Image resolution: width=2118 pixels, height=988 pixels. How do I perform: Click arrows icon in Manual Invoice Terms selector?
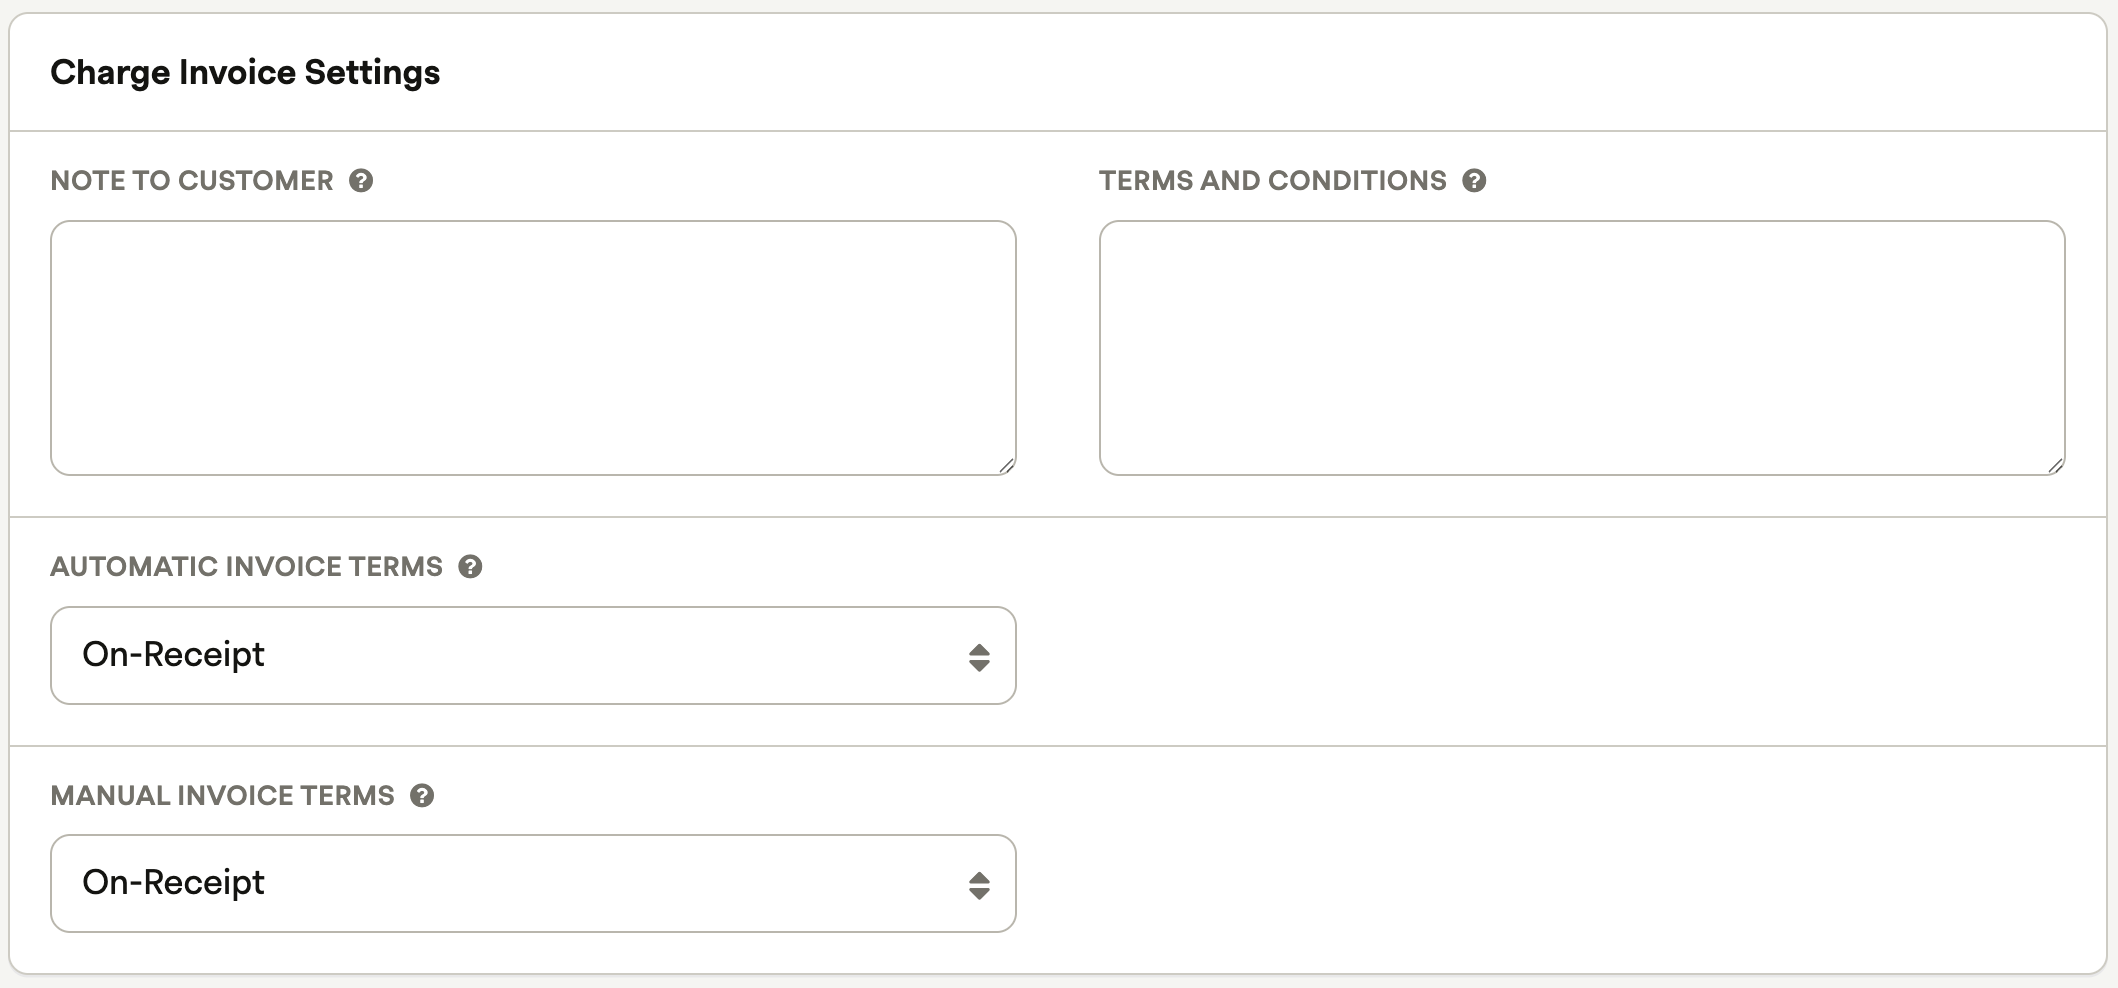979,885
